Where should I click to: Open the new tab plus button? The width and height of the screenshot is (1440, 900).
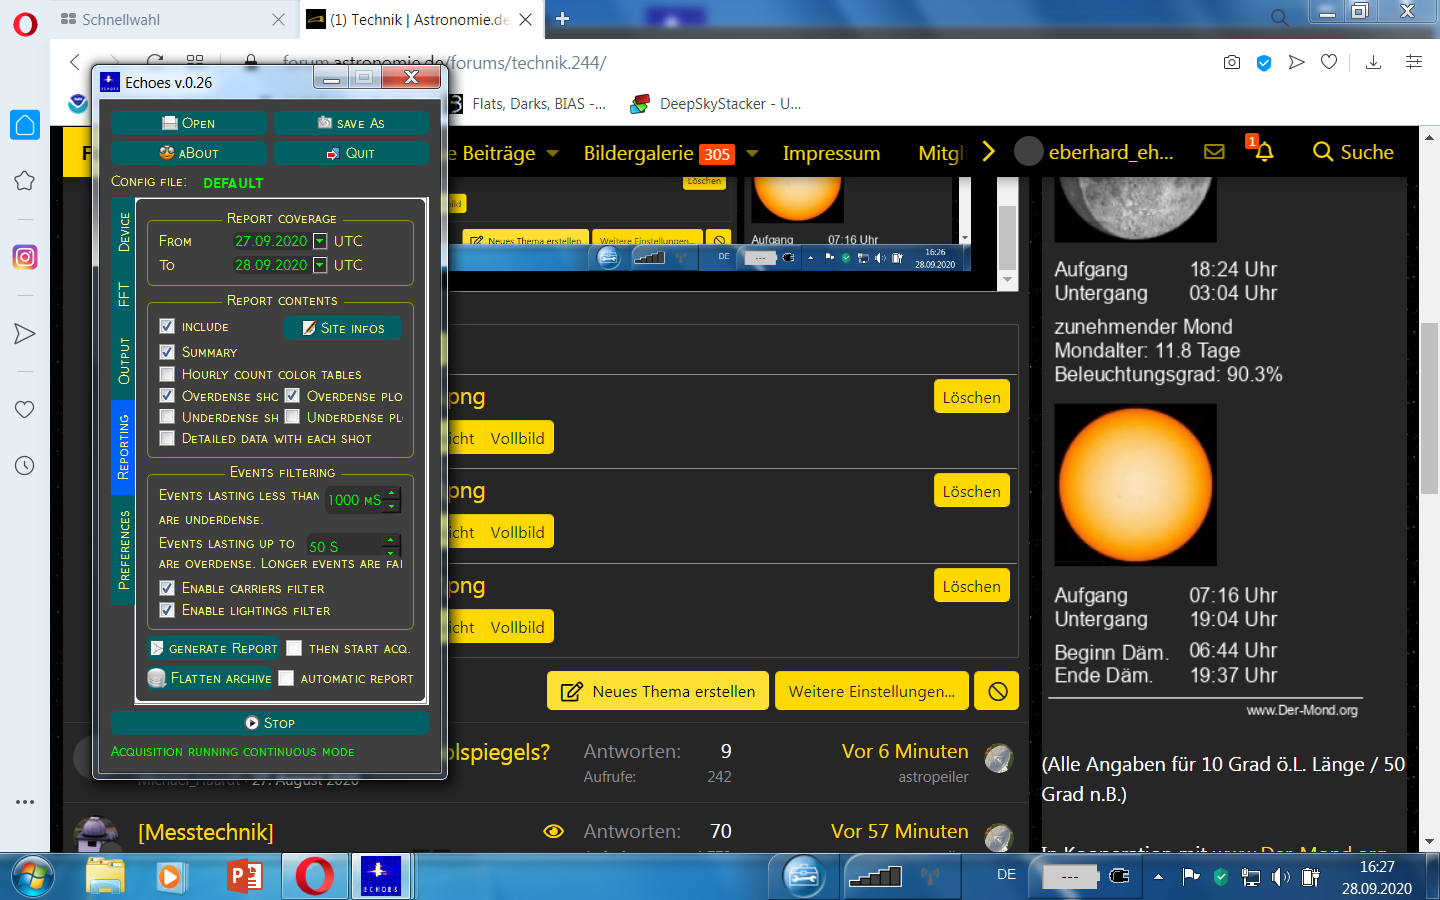tap(562, 19)
